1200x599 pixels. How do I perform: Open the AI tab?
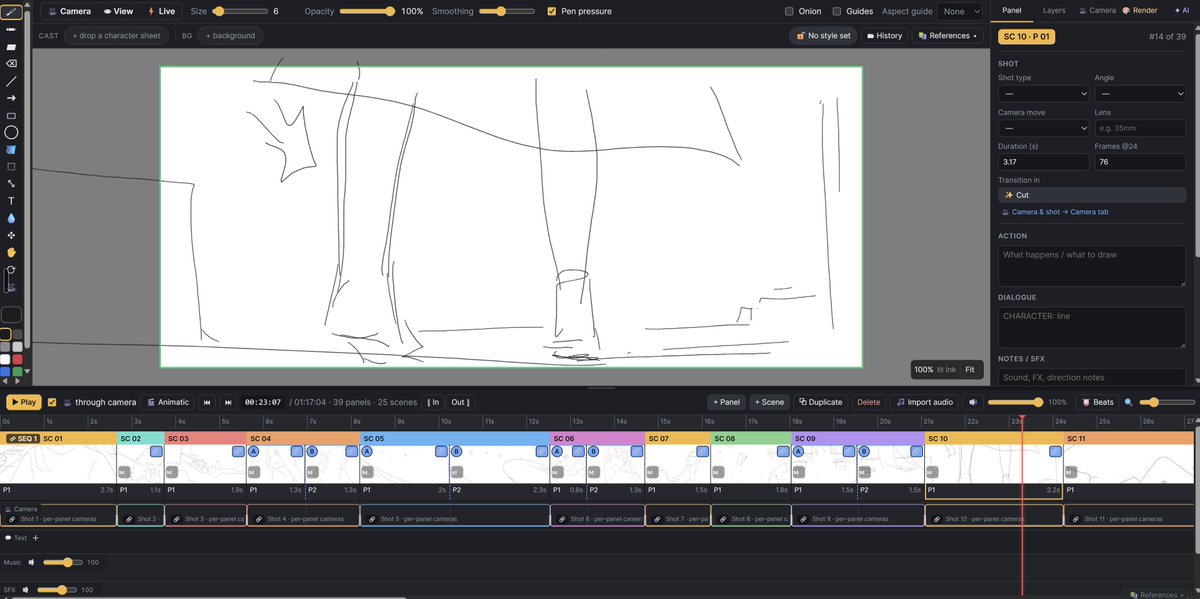click(1180, 10)
